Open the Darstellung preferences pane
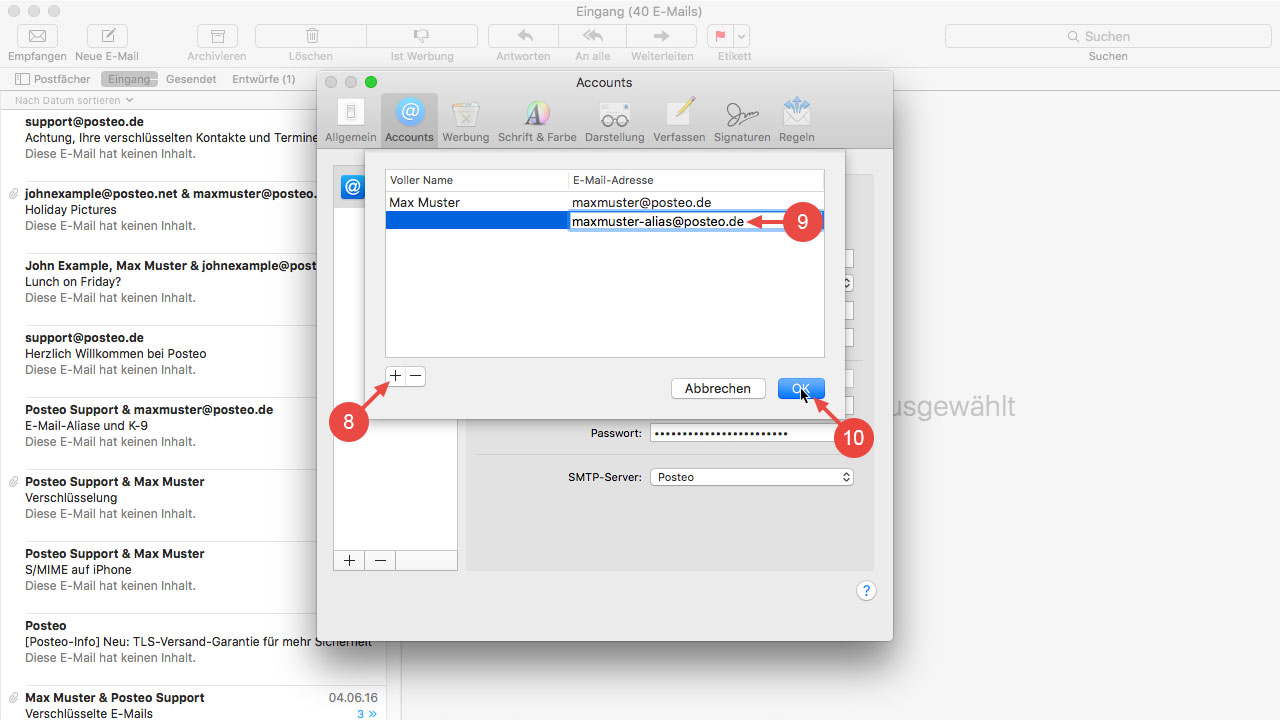 point(614,120)
